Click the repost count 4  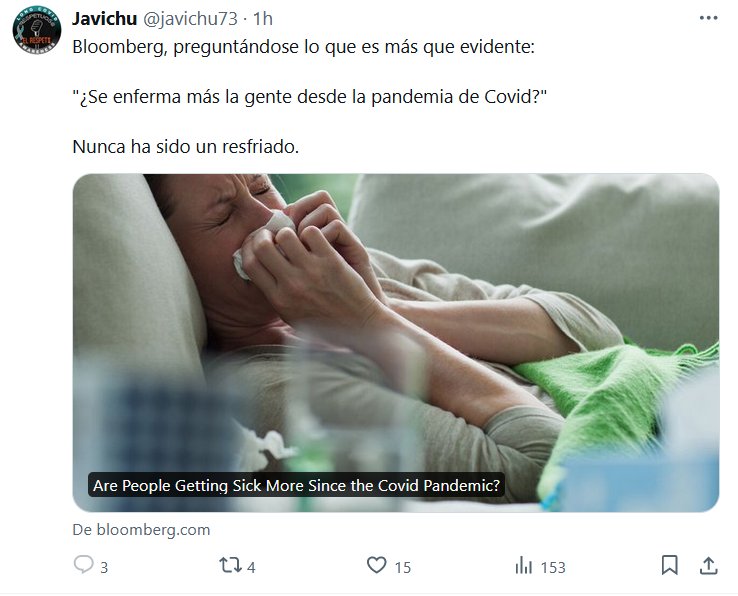pyautogui.click(x=251, y=568)
